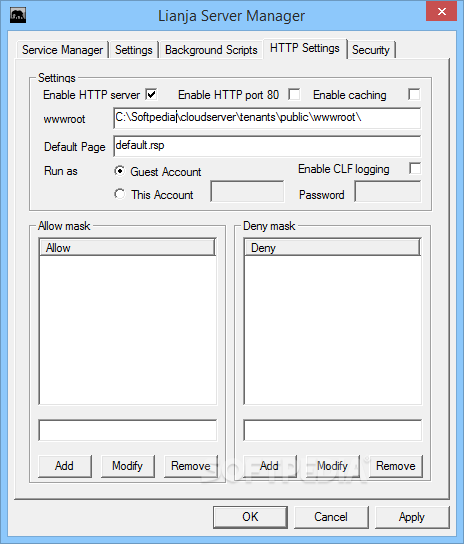Select the Guest Account radio button

pos(120,171)
